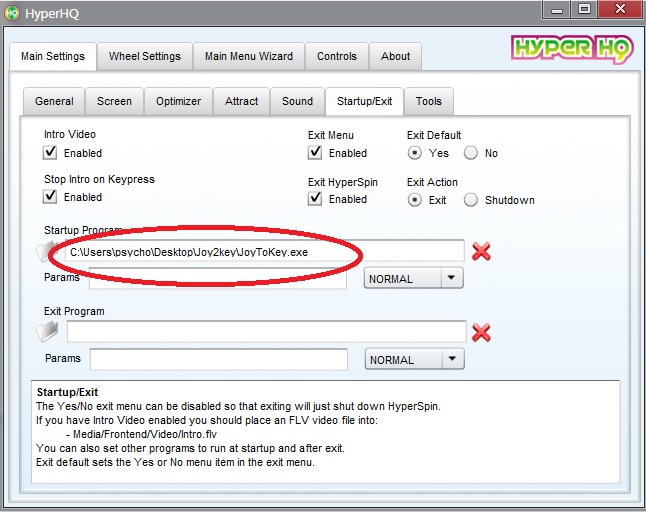Clear Startup Program path with red X

tap(481, 251)
